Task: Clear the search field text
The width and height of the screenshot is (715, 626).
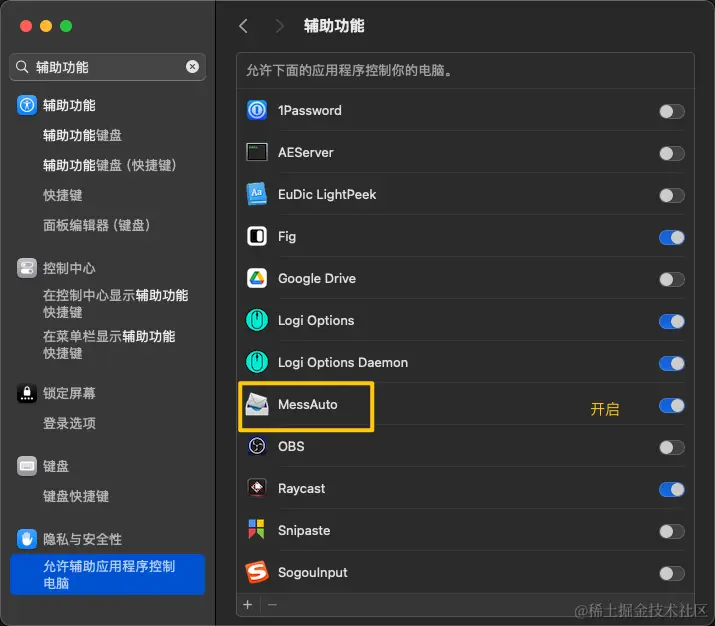Action: 192,67
